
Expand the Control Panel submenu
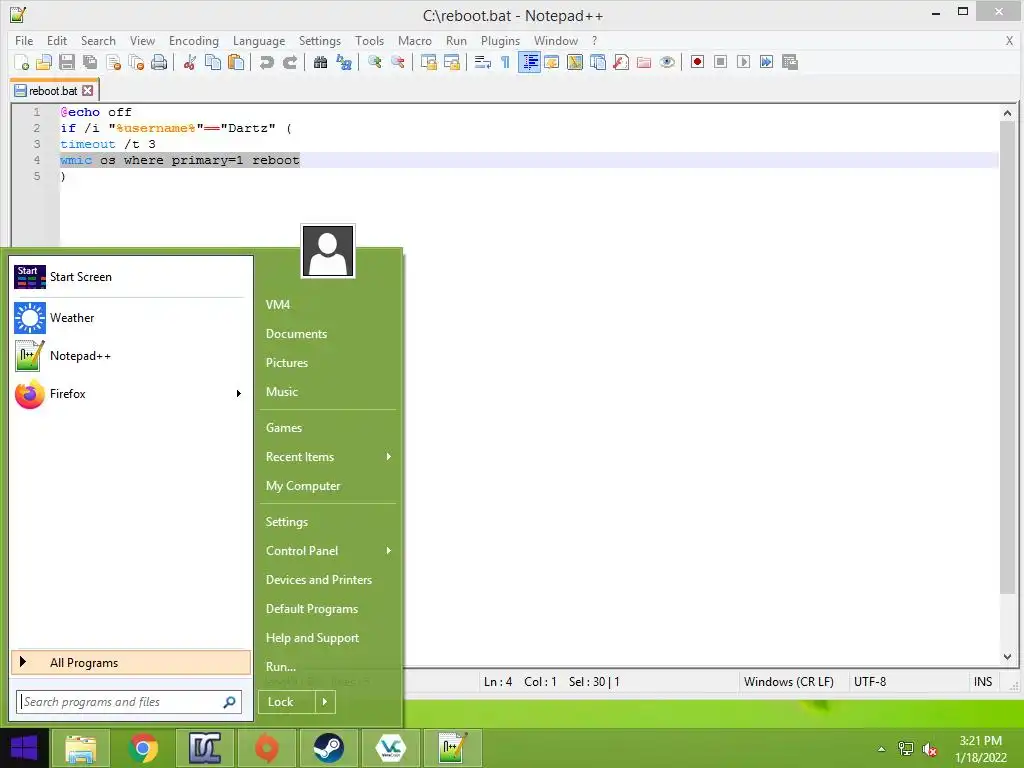pyautogui.click(x=389, y=551)
